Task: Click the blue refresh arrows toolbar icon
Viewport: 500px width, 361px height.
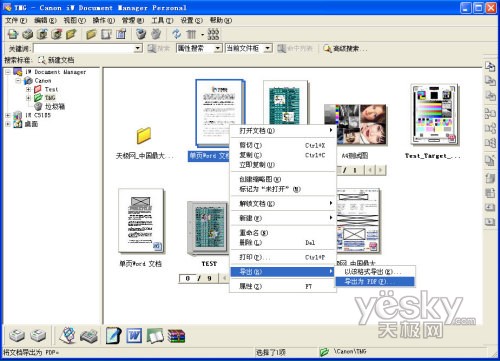Action: click(x=176, y=34)
